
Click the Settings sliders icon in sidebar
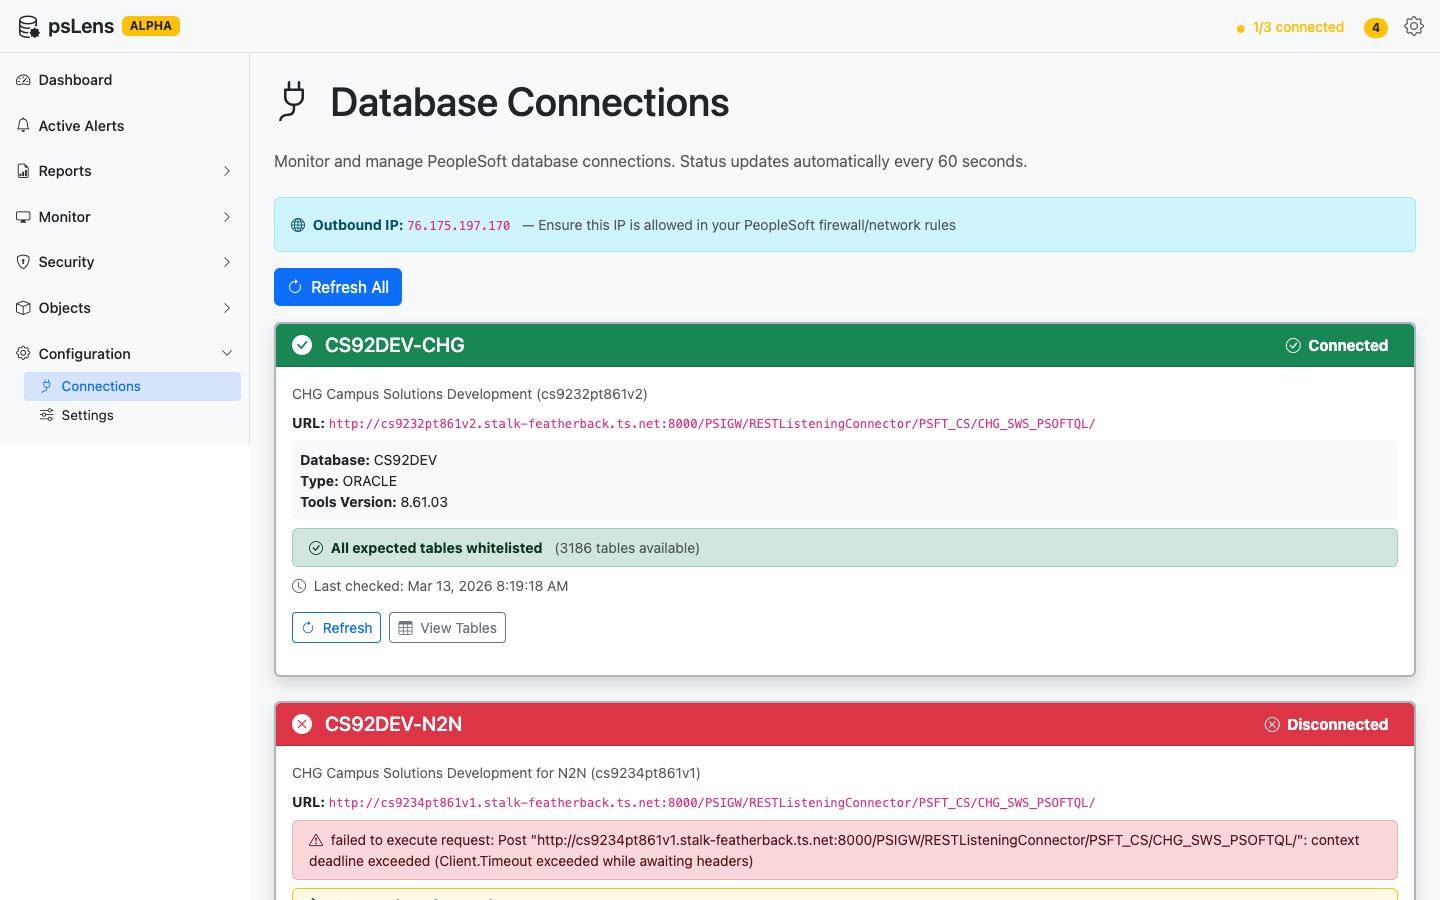tap(46, 415)
